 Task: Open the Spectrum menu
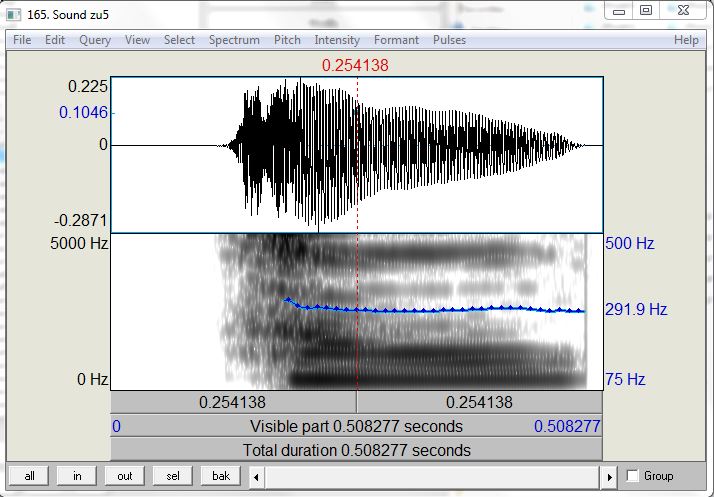pyautogui.click(x=234, y=40)
